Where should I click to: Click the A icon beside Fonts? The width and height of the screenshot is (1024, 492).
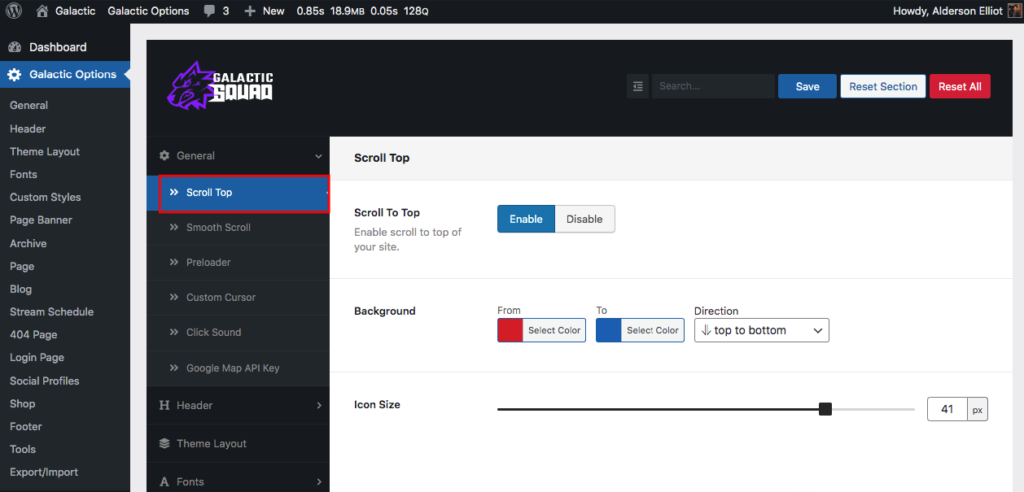point(165,482)
